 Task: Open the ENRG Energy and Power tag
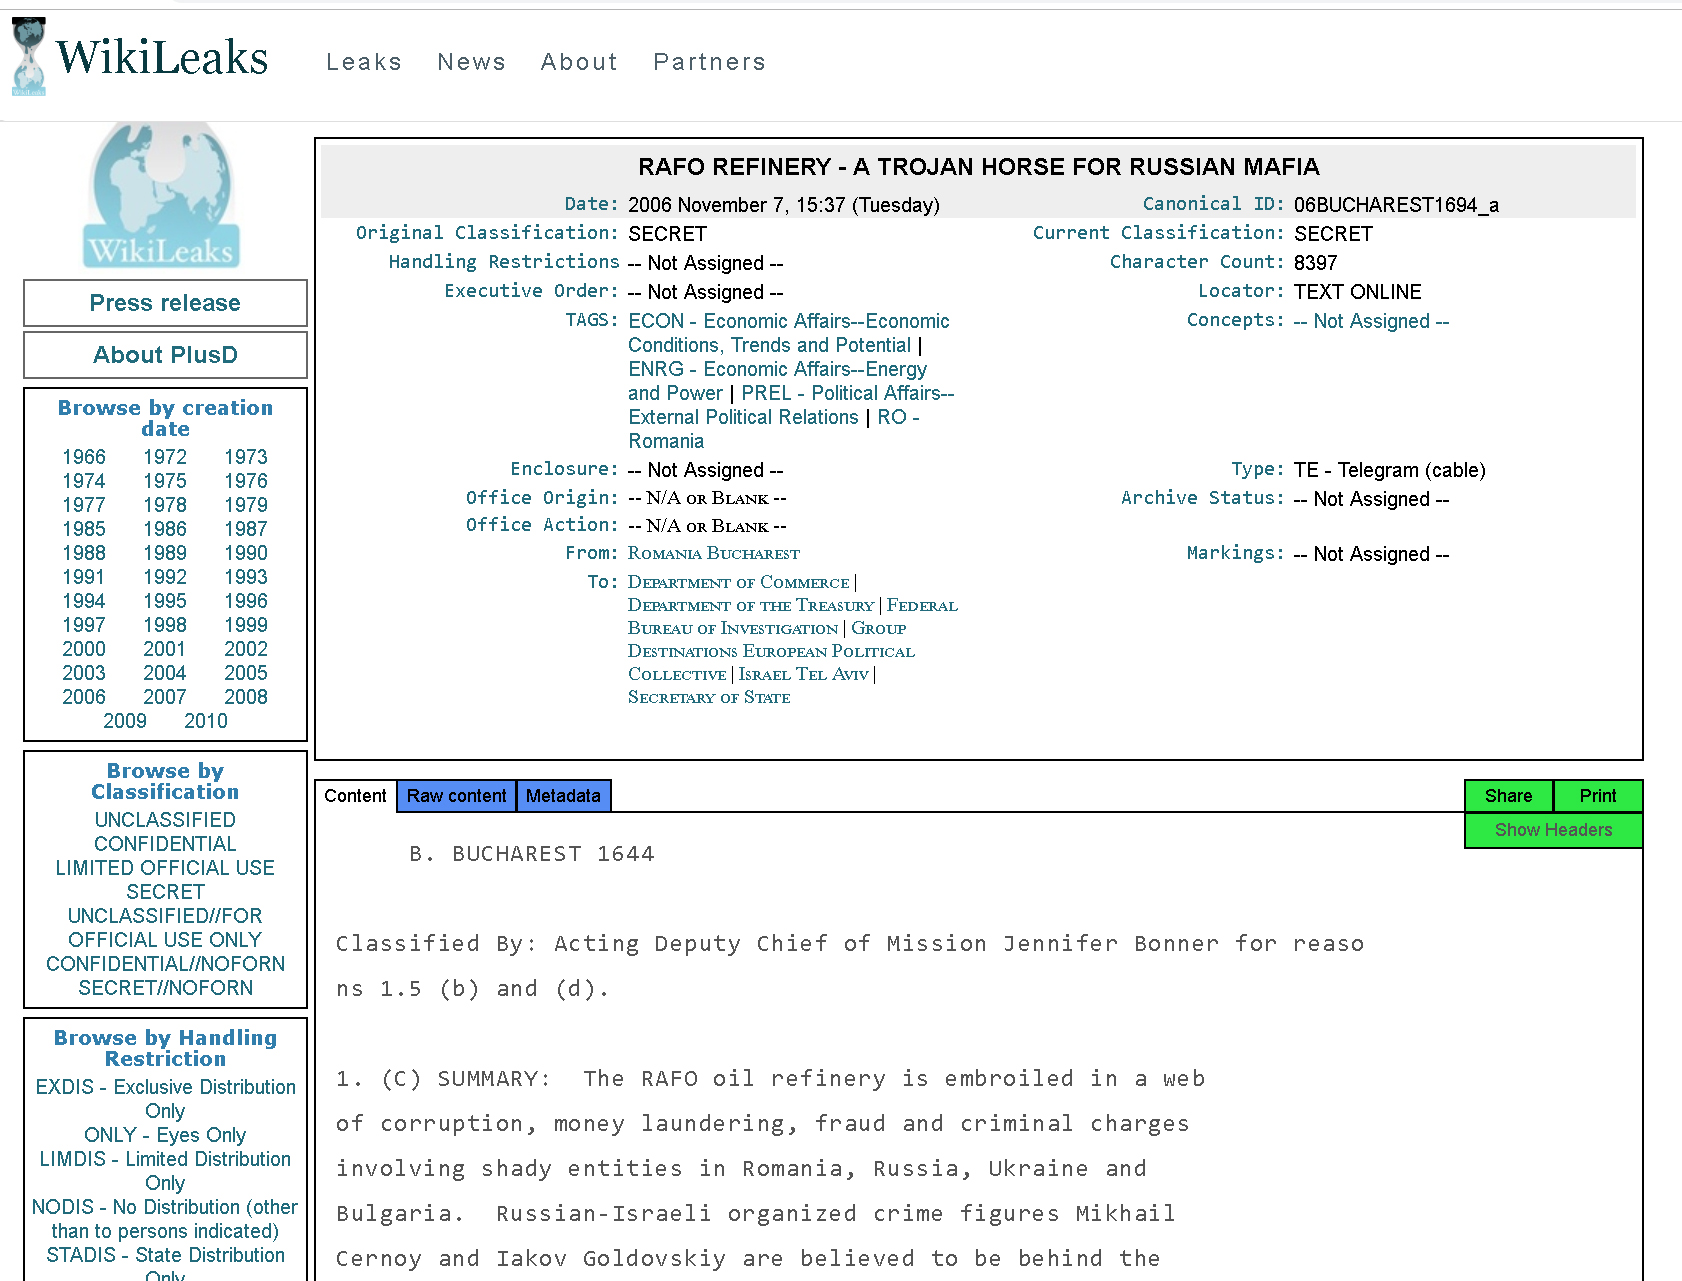click(777, 381)
